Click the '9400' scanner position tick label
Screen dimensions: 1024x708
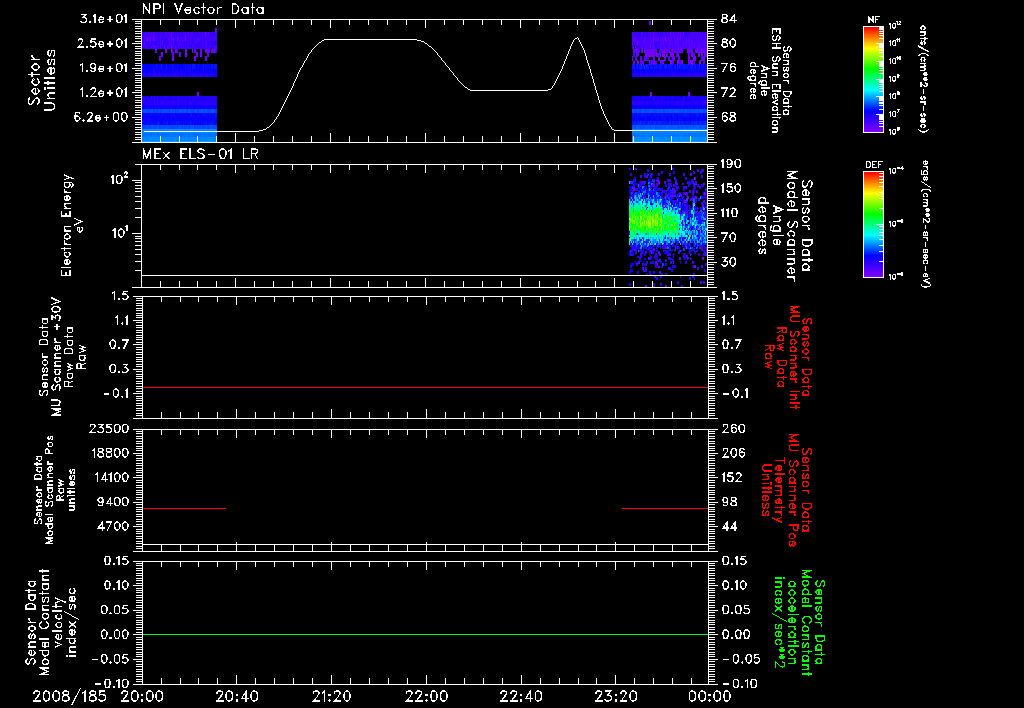point(112,502)
